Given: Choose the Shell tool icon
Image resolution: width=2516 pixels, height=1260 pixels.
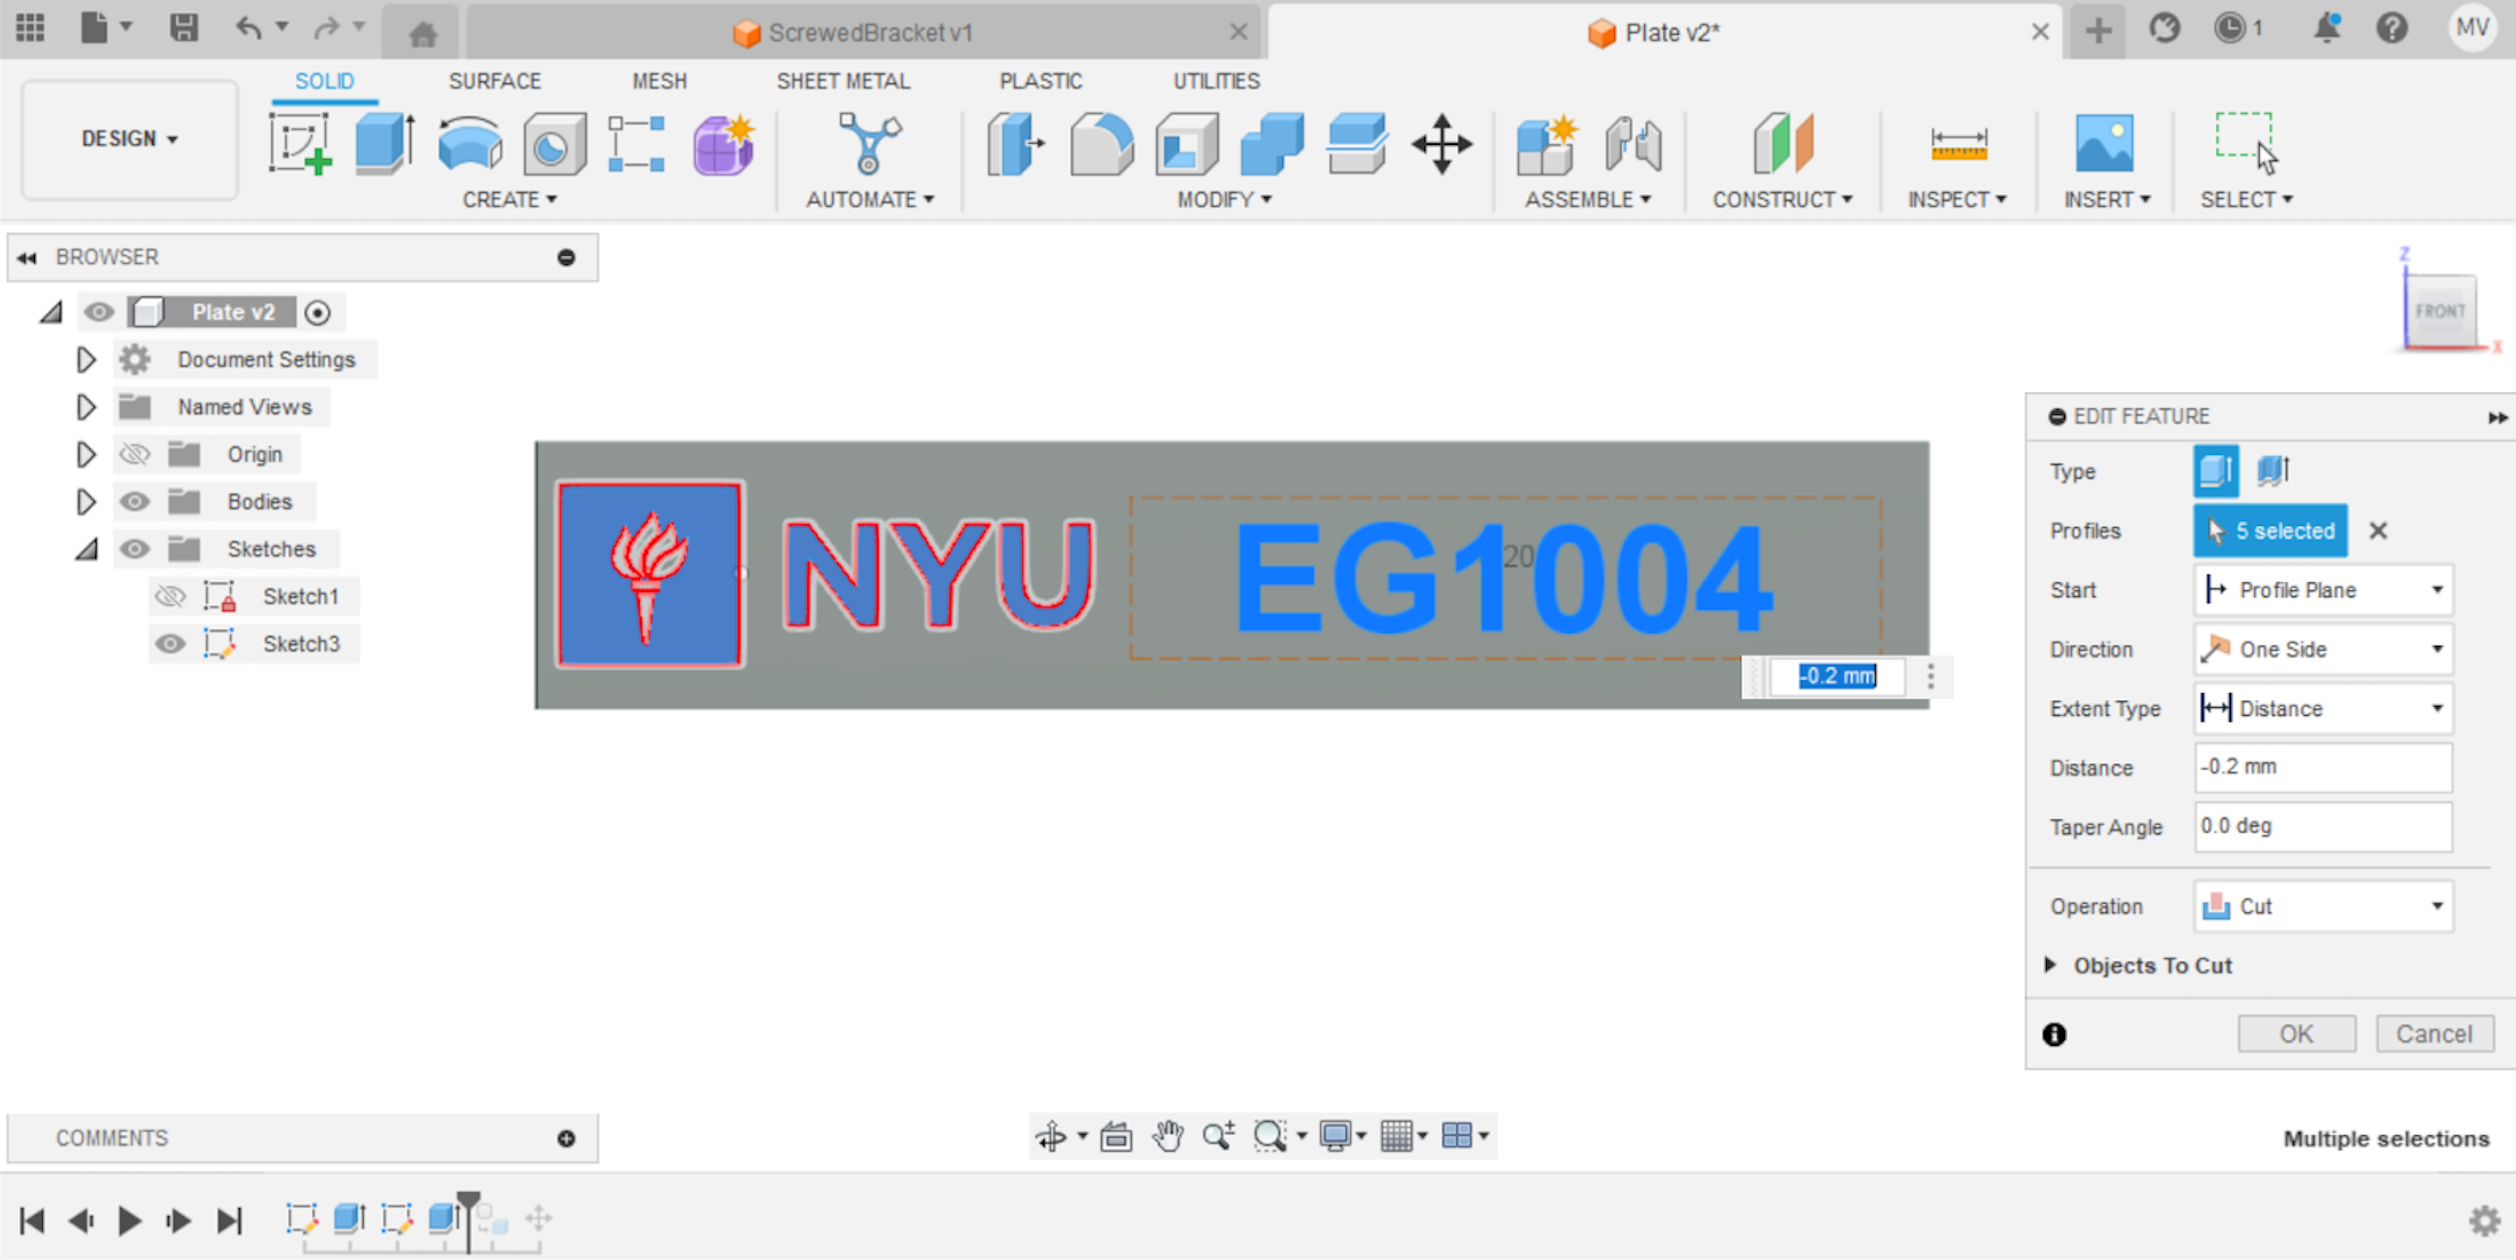Looking at the screenshot, I should pyautogui.click(x=1186, y=144).
